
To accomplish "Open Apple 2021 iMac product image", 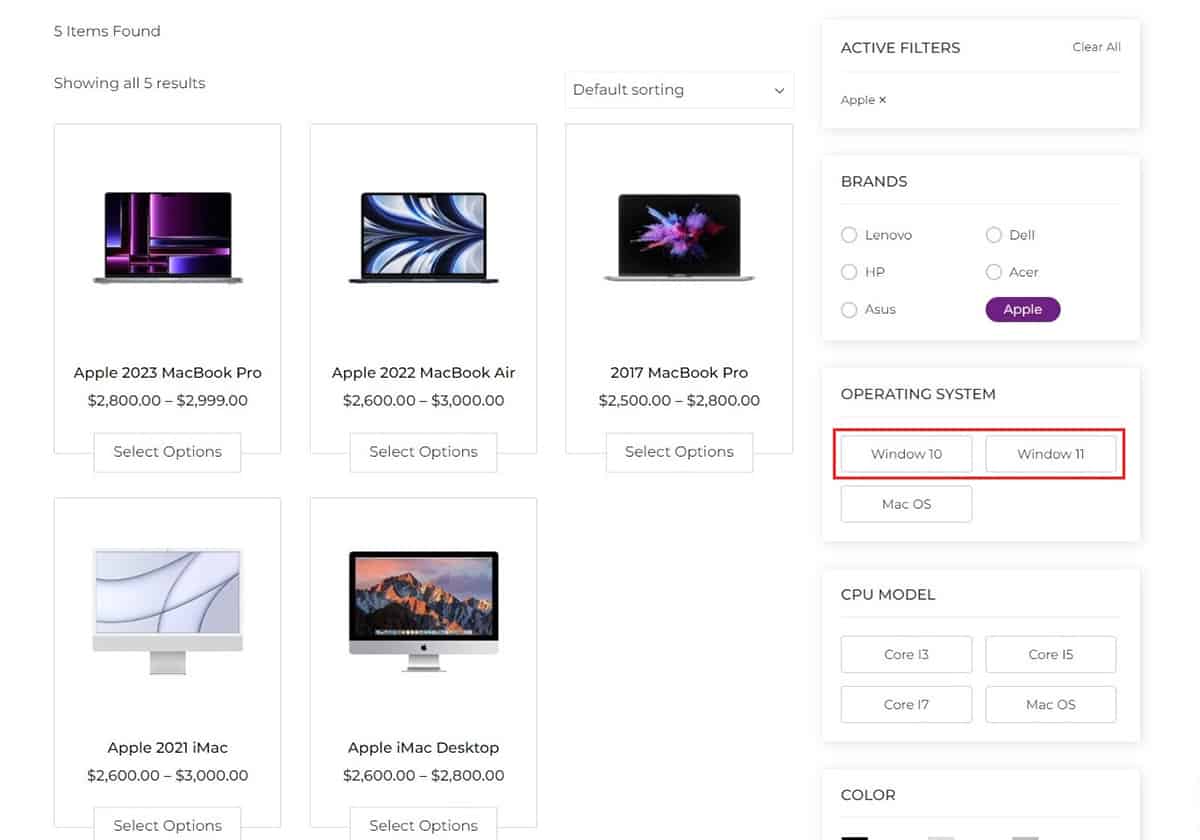I will coord(167,611).
